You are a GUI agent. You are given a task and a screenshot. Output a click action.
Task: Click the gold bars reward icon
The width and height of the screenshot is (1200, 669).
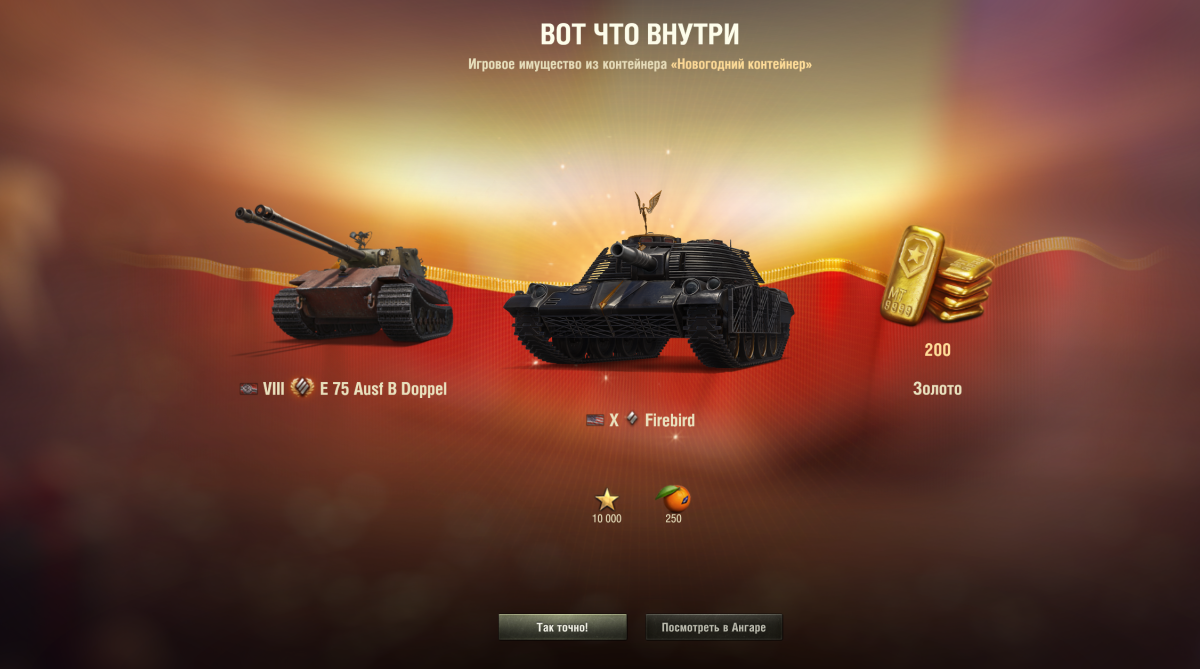tap(936, 275)
